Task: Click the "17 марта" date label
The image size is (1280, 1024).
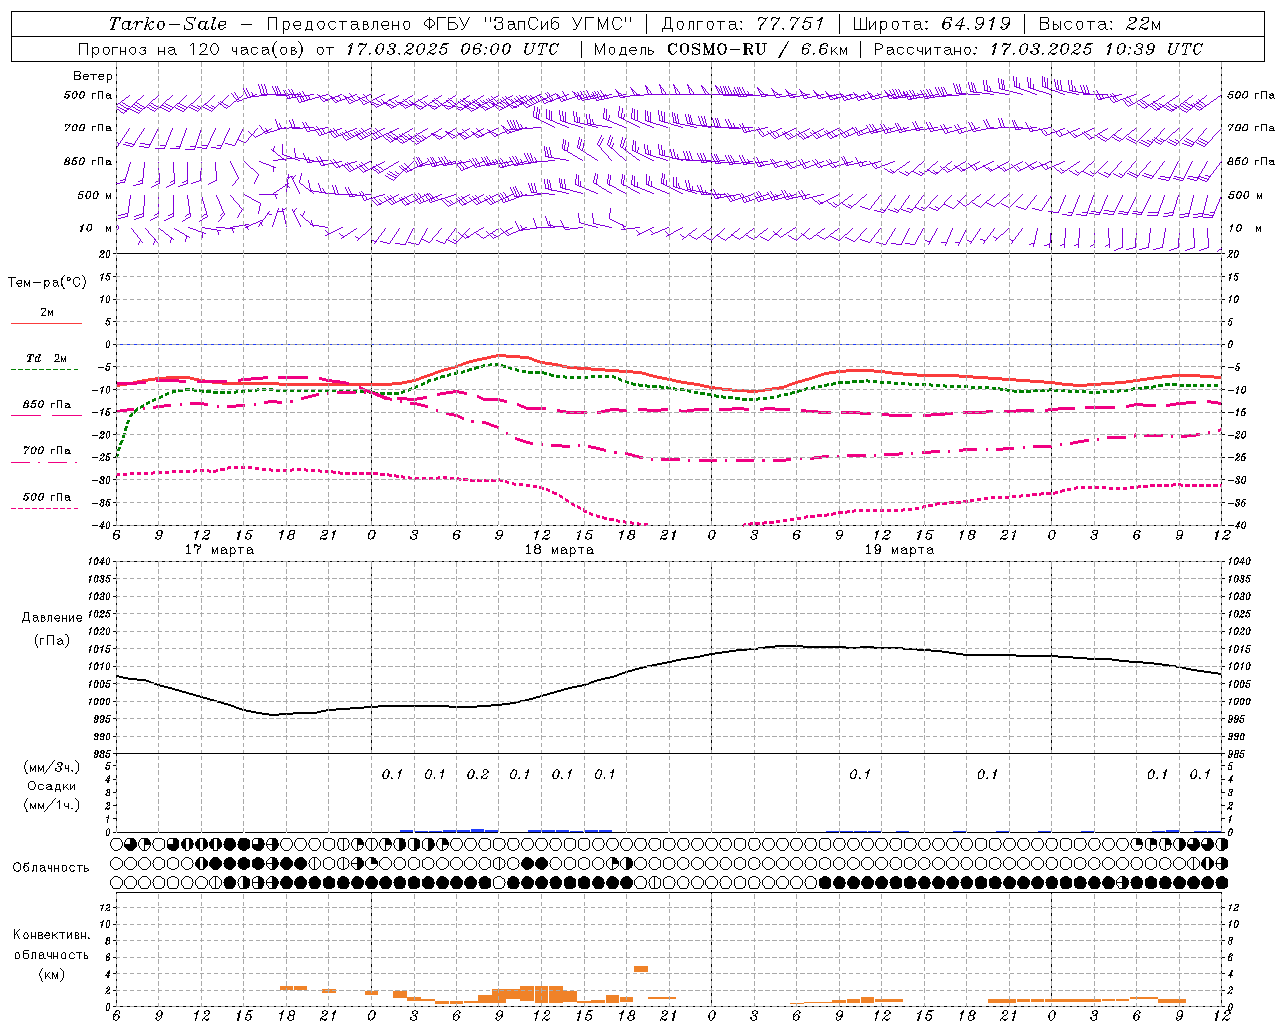Action: click(x=220, y=550)
